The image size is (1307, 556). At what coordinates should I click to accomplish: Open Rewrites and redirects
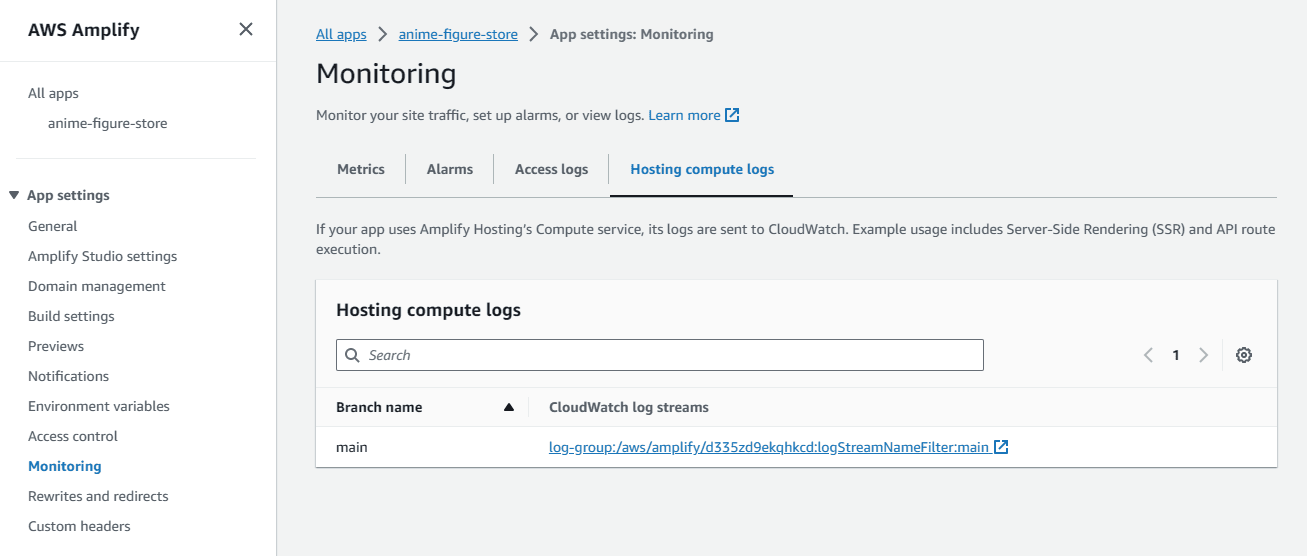[x=98, y=496]
